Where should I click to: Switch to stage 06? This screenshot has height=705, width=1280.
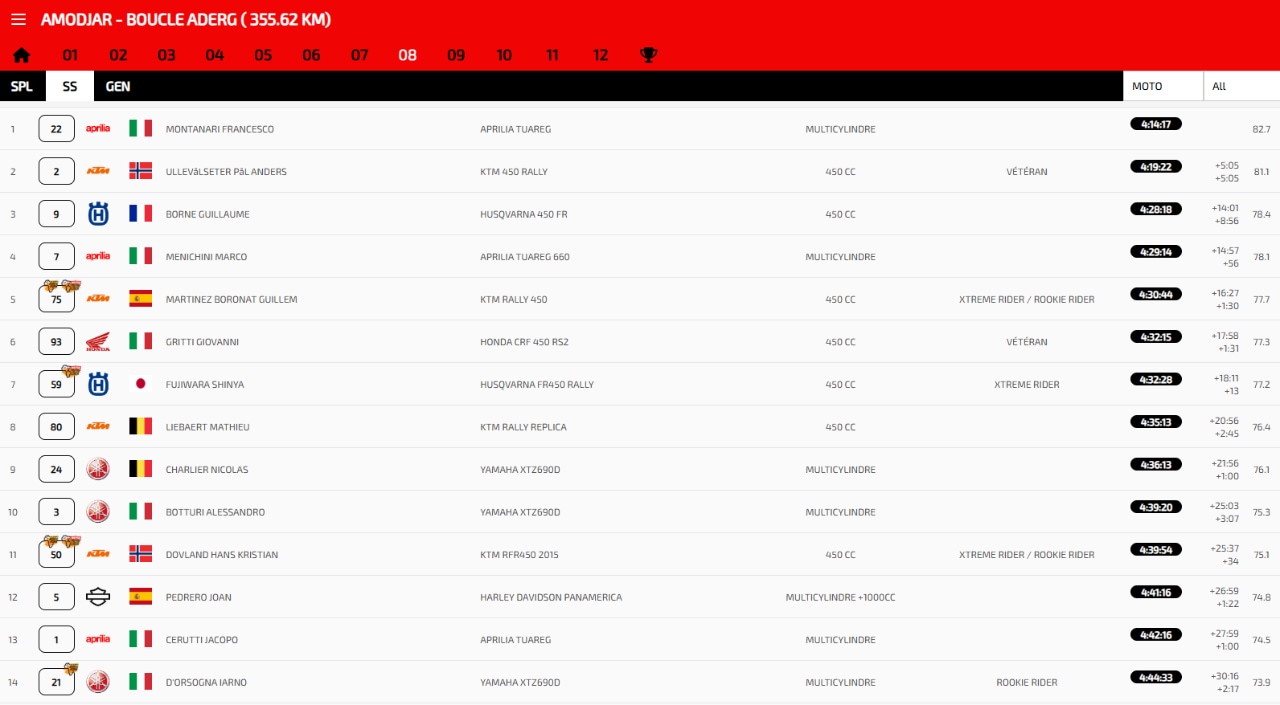pyautogui.click(x=311, y=55)
